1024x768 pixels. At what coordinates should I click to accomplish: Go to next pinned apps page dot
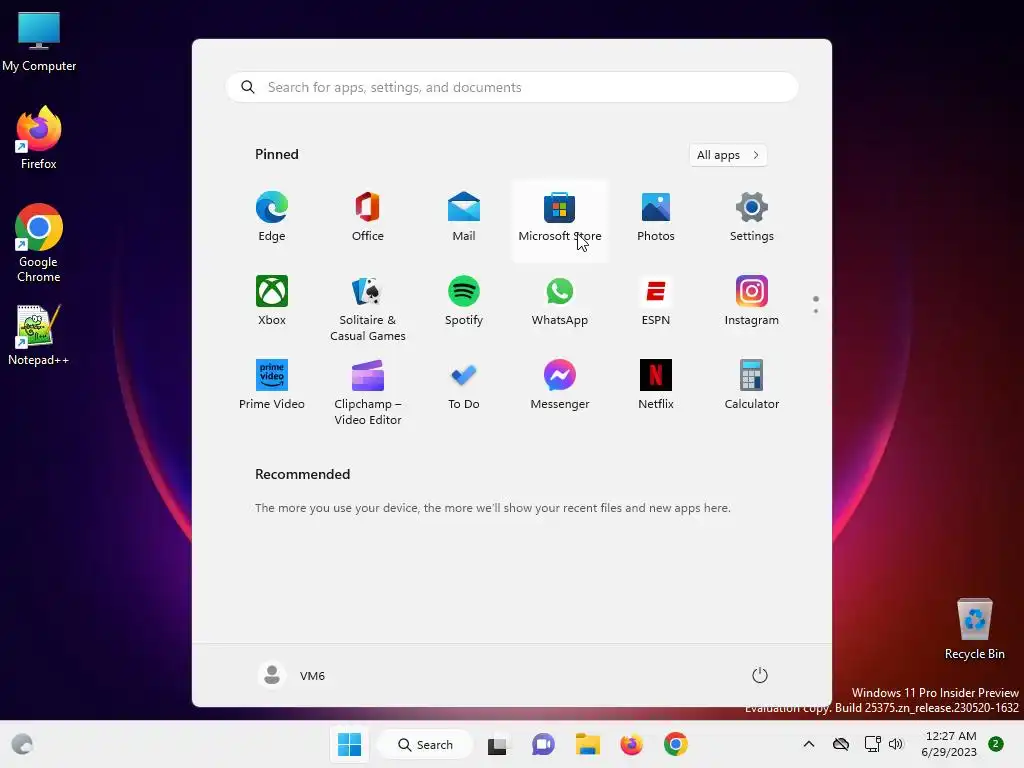816,311
